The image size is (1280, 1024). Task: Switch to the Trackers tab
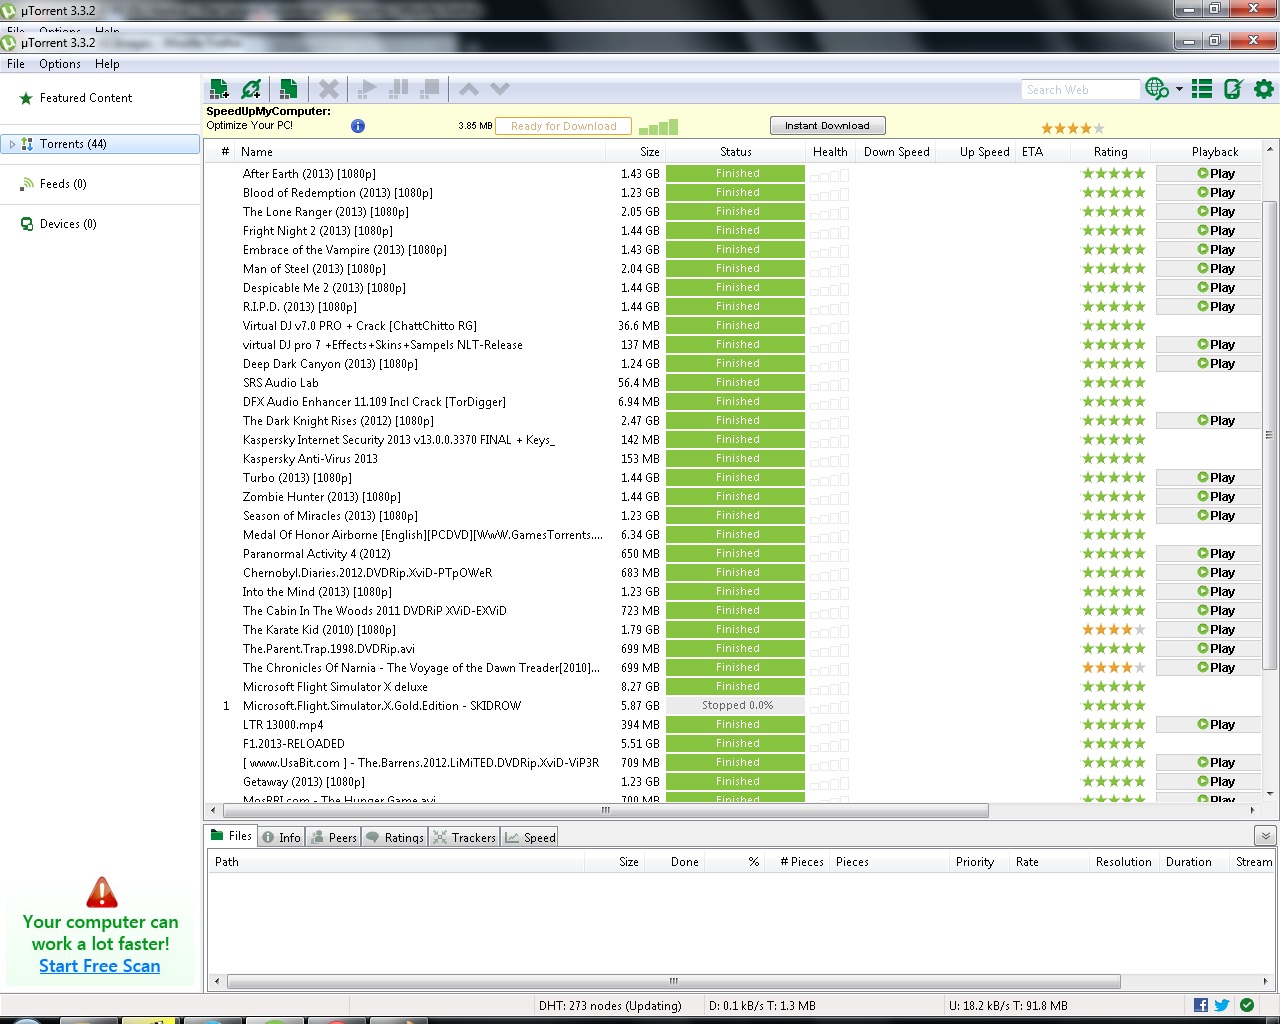[464, 837]
